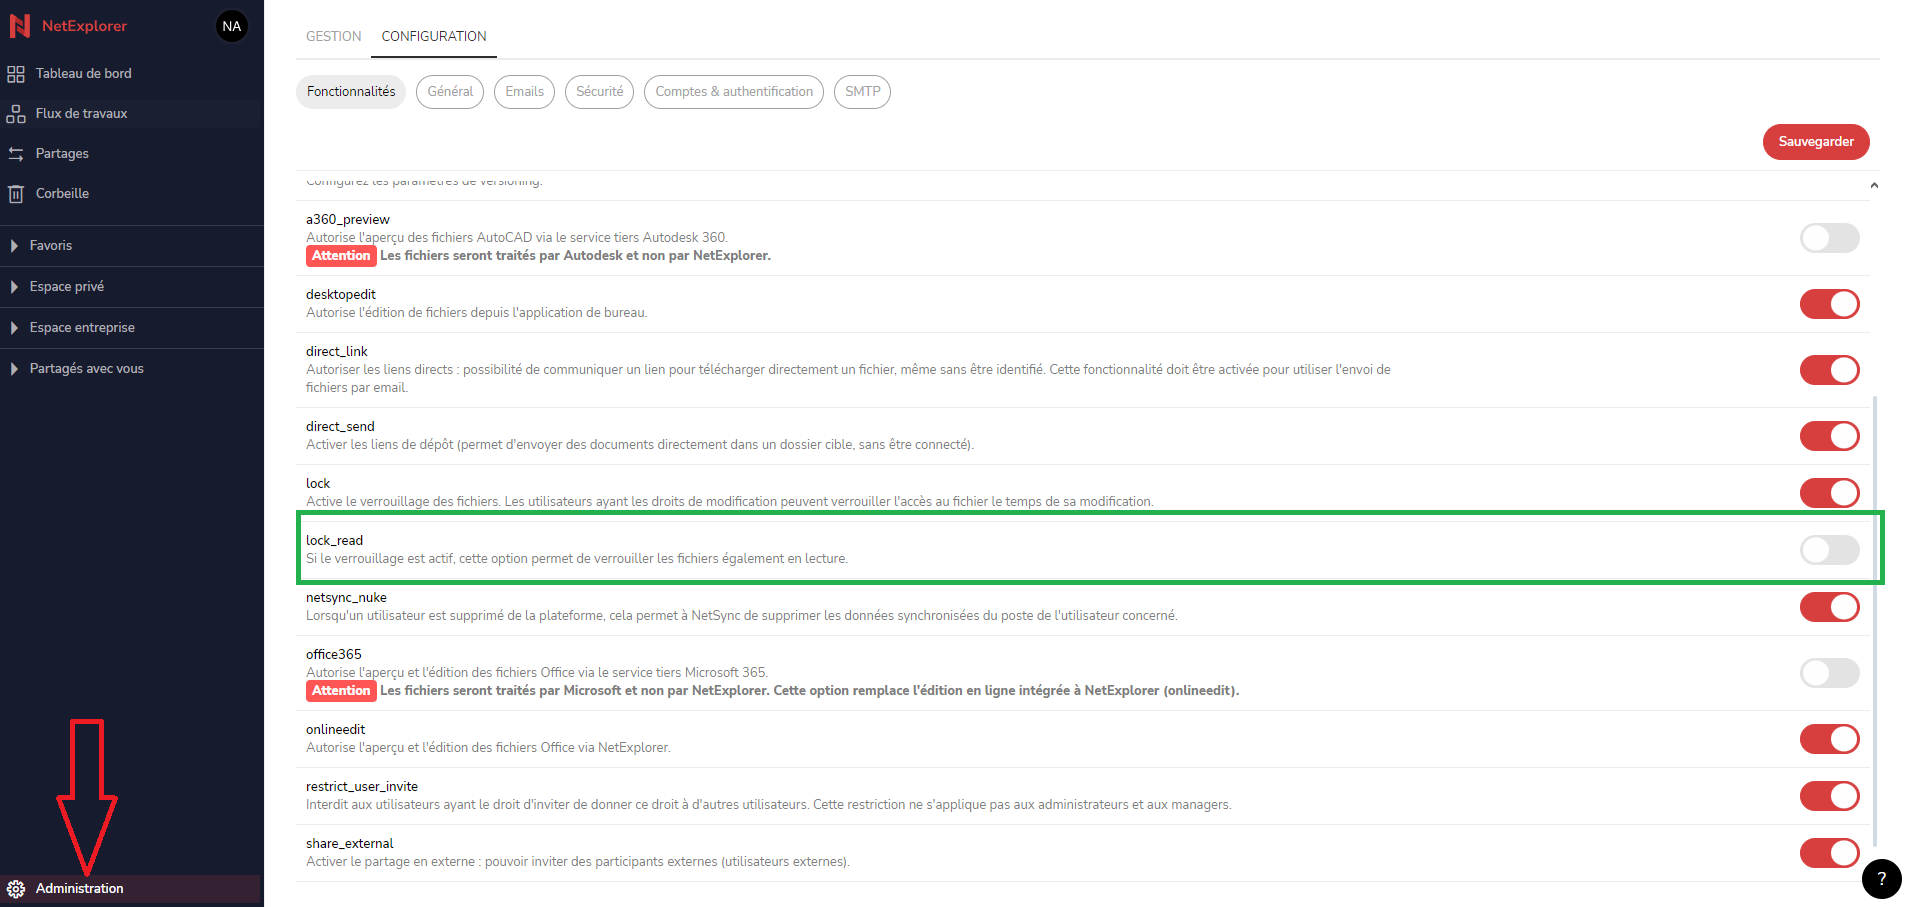Screen dimensions: 1909x907
Task: Open the NA user avatar menu
Action: click(232, 26)
